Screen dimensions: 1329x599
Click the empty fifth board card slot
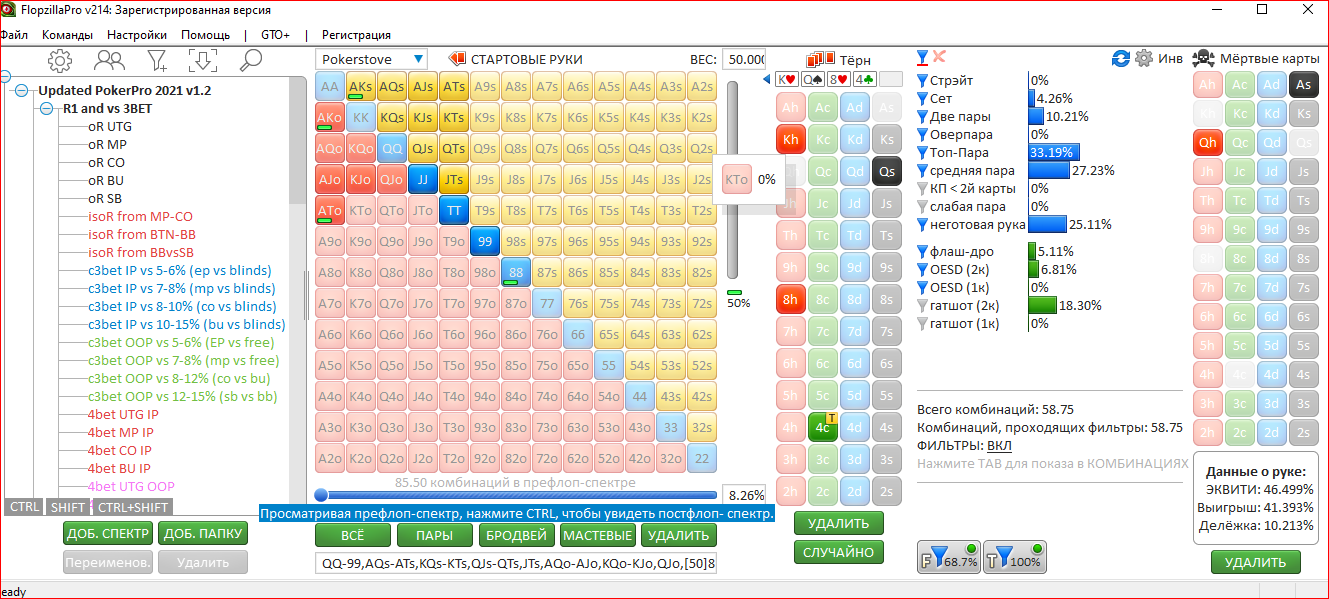coord(891,79)
